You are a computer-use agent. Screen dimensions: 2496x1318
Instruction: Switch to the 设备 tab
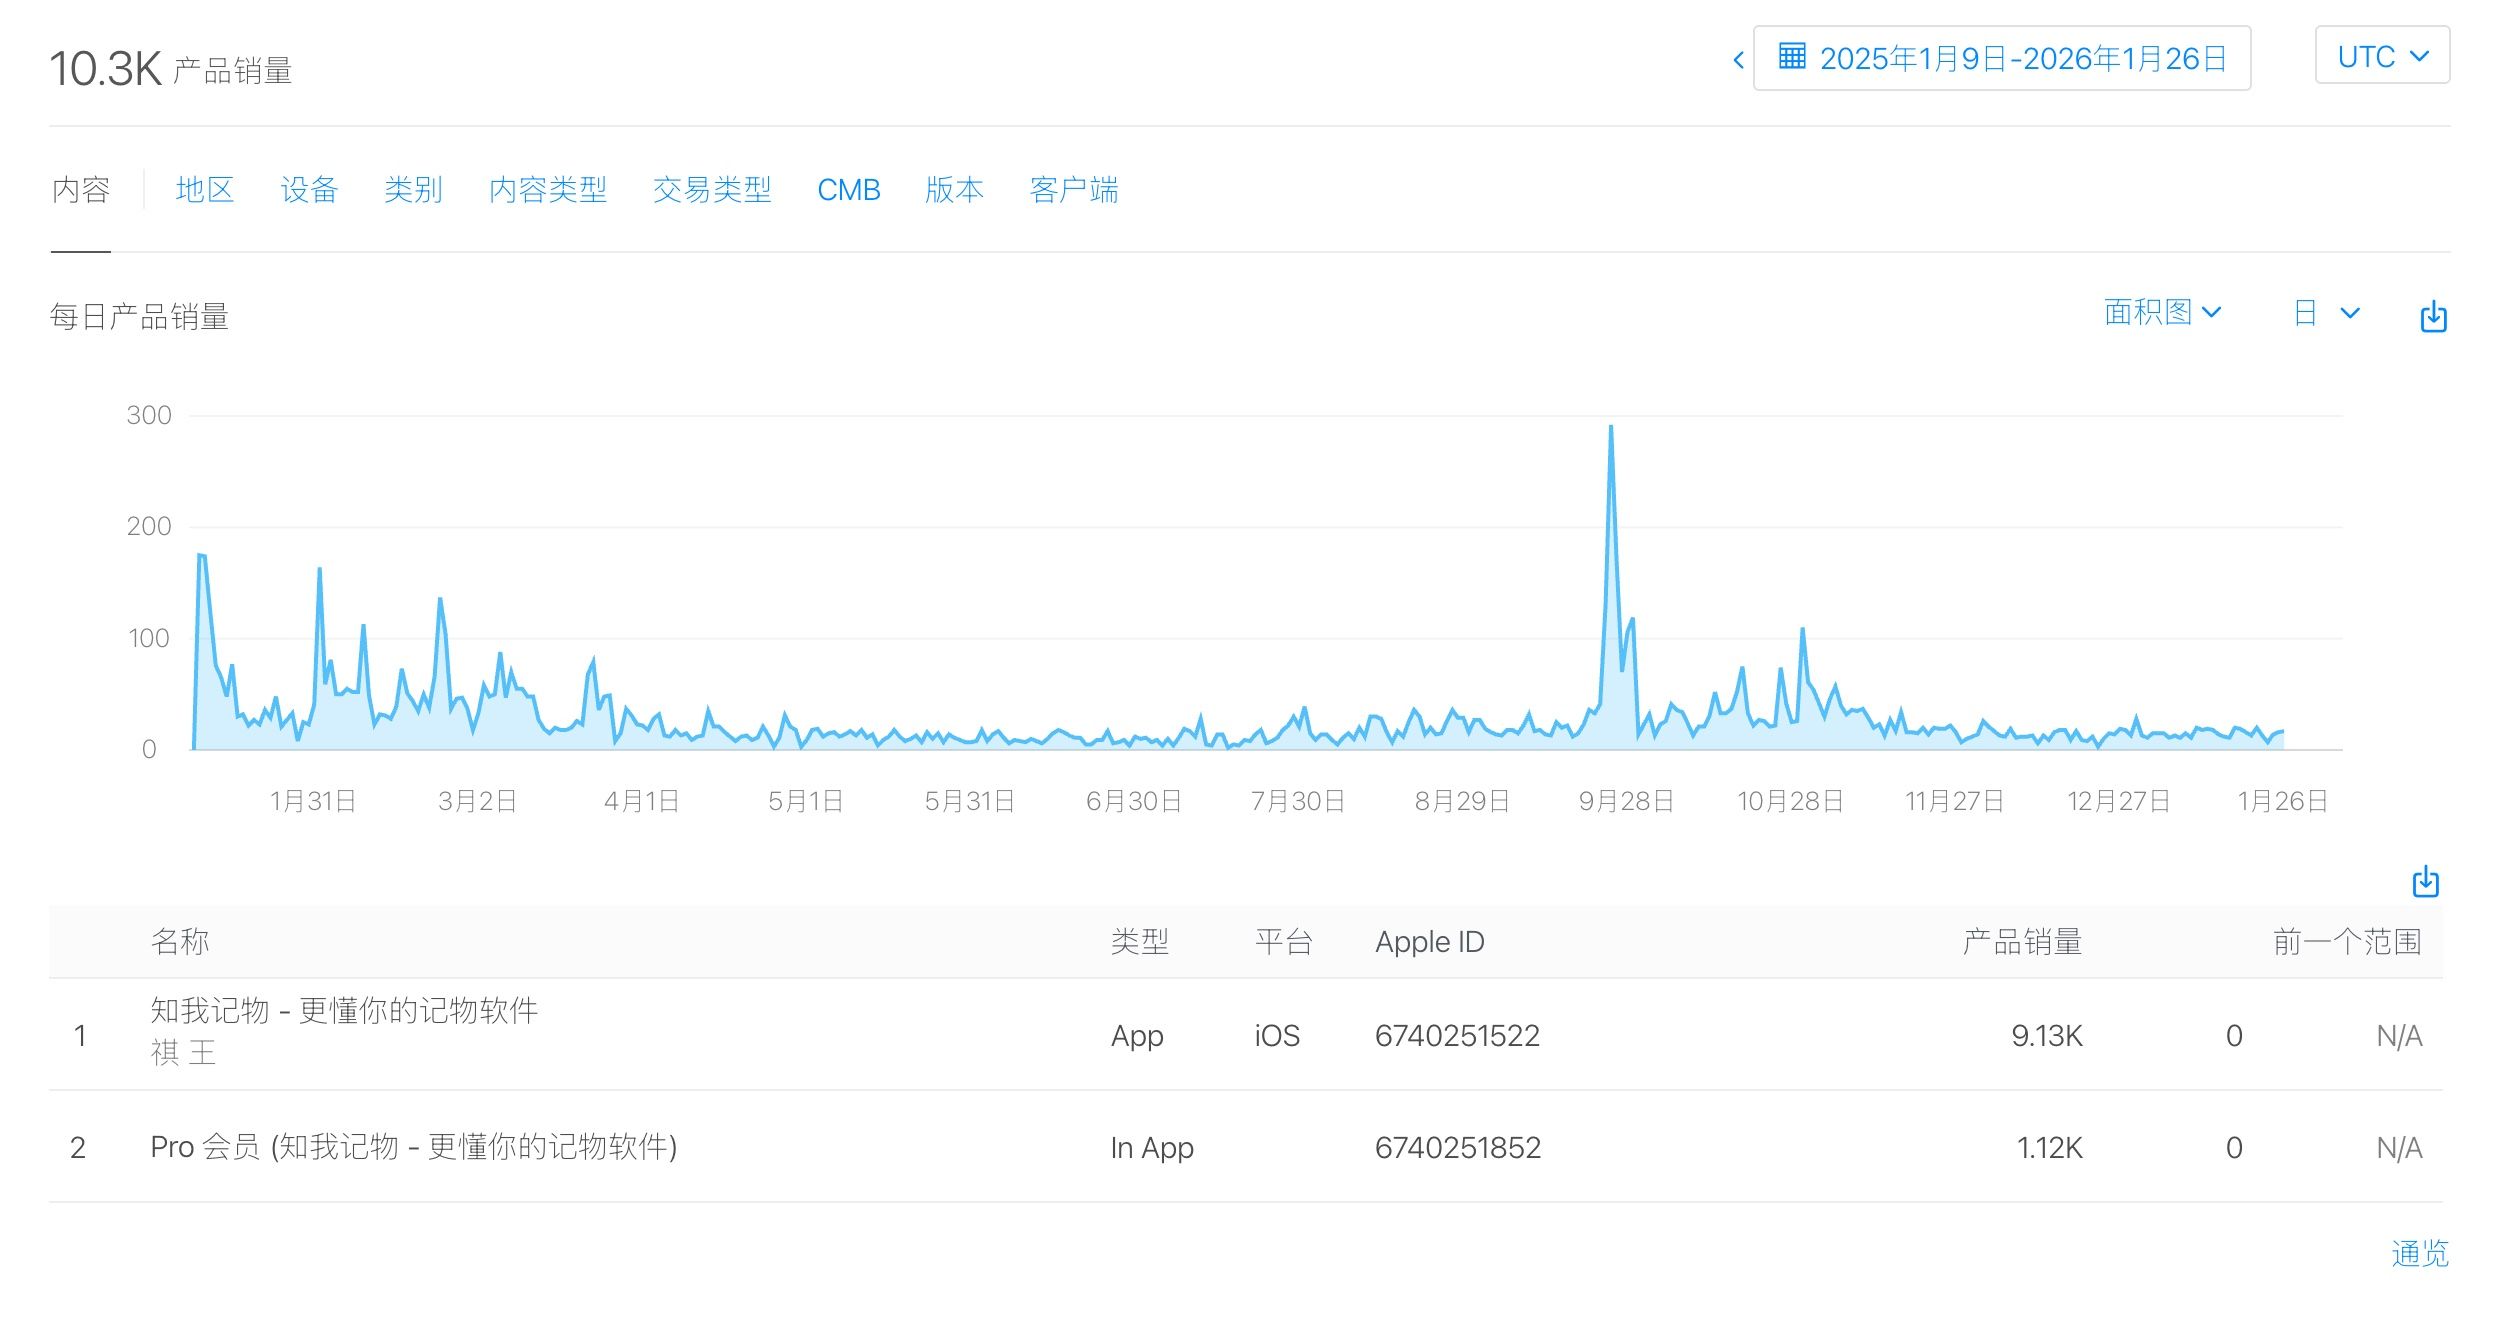point(309,189)
